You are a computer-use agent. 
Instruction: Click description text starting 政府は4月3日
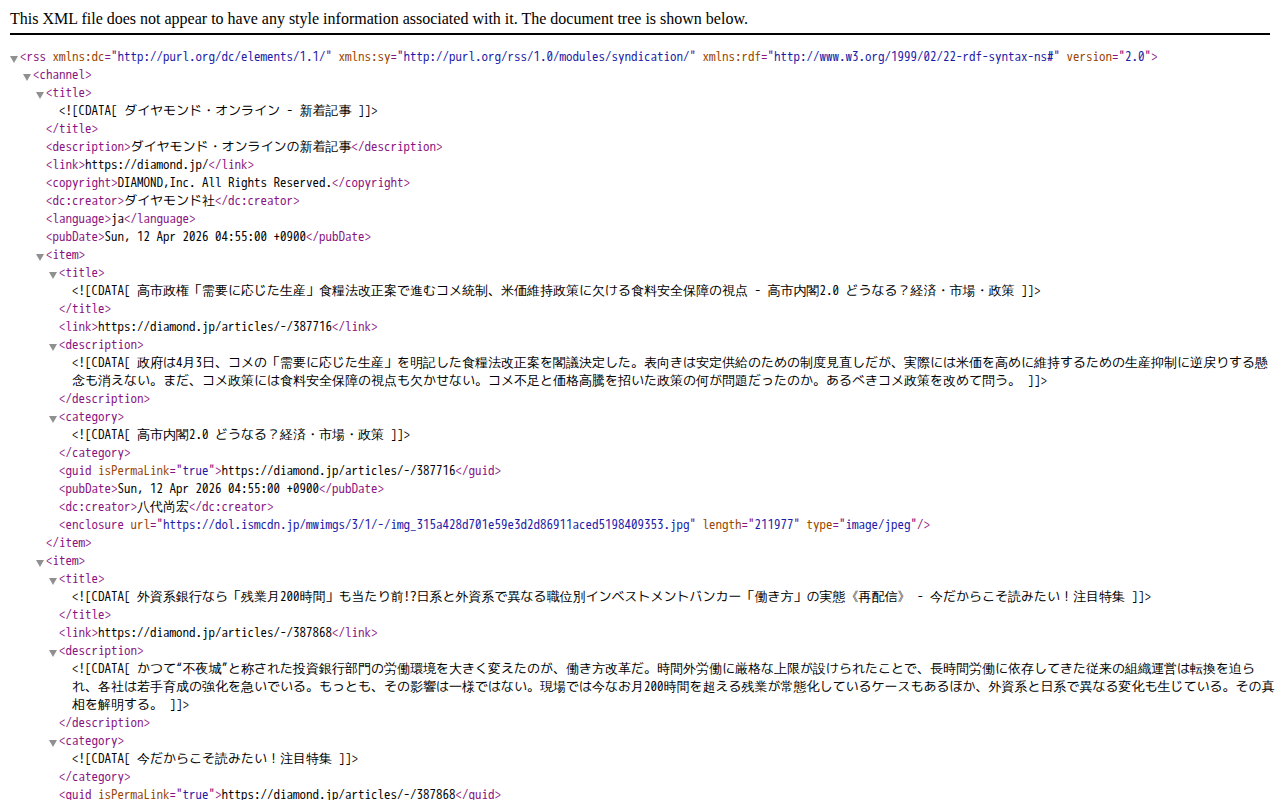(670, 372)
